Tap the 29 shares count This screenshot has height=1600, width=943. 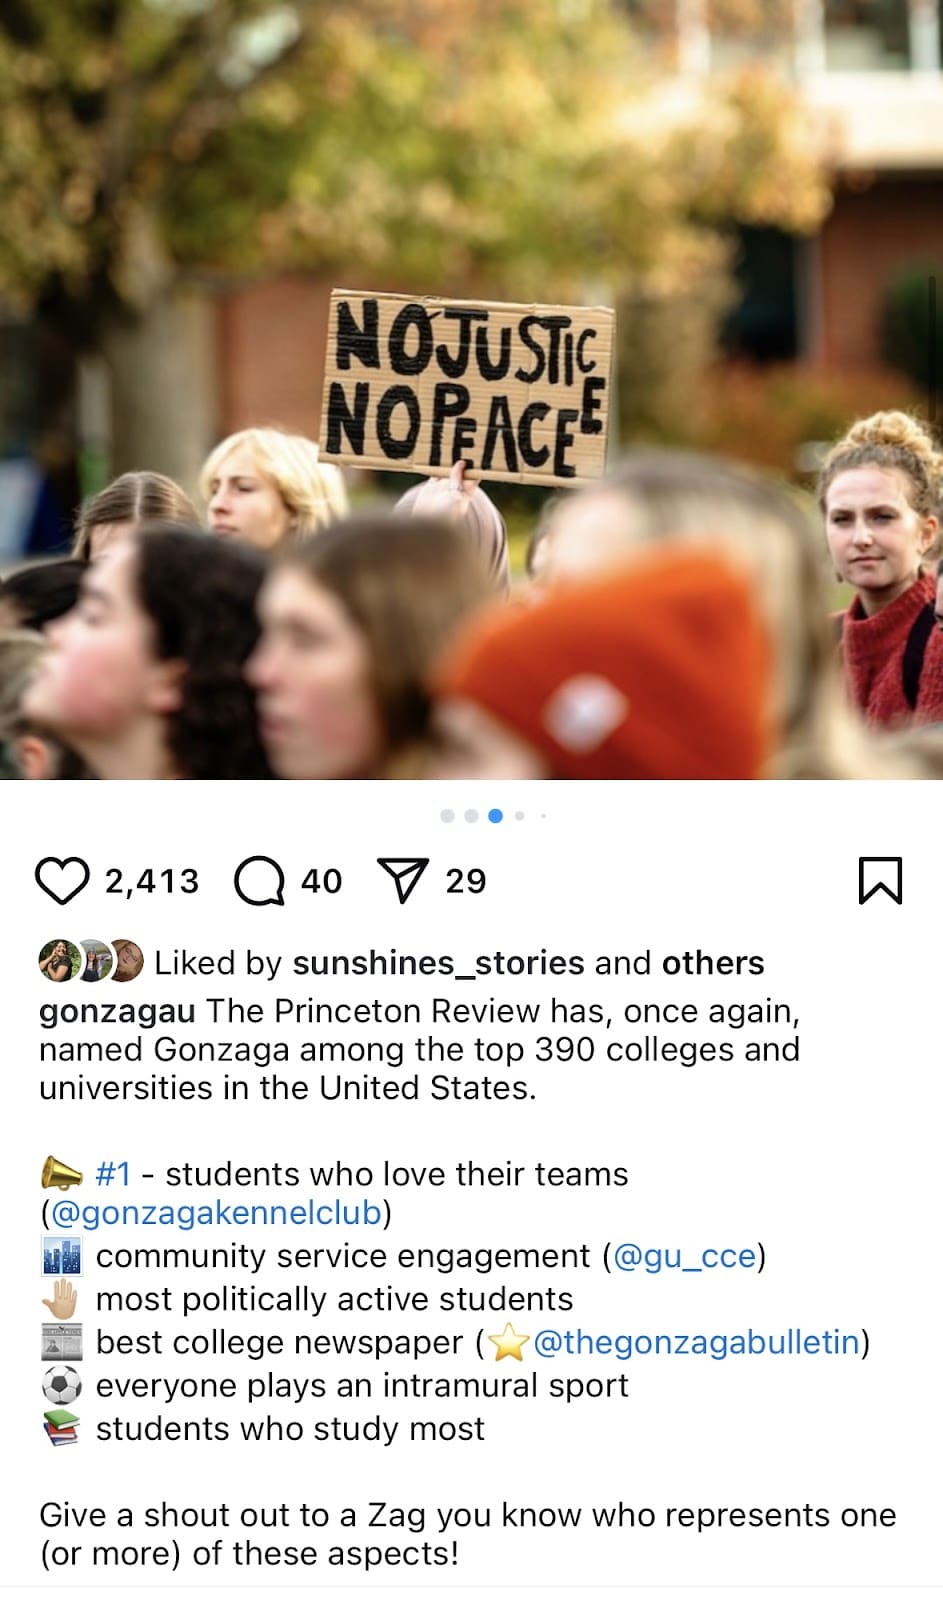tap(465, 881)
